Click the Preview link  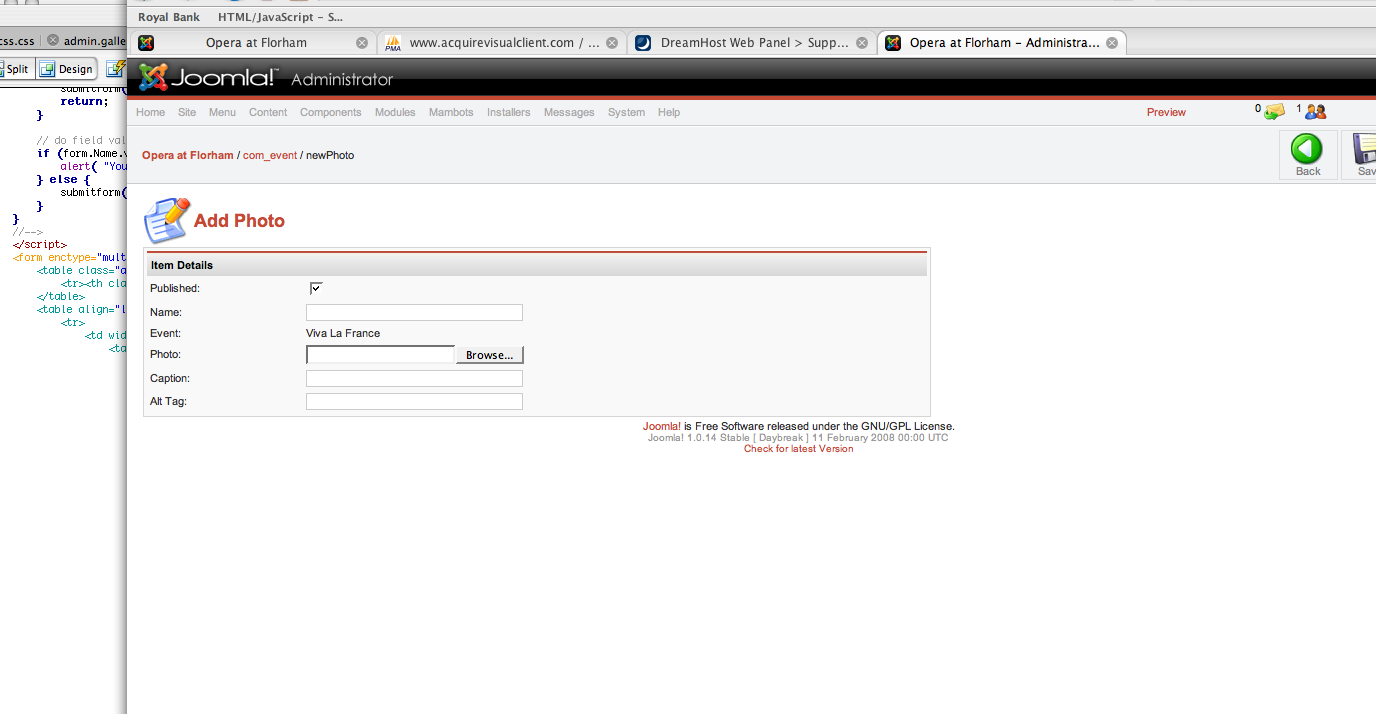point(1166,112)
